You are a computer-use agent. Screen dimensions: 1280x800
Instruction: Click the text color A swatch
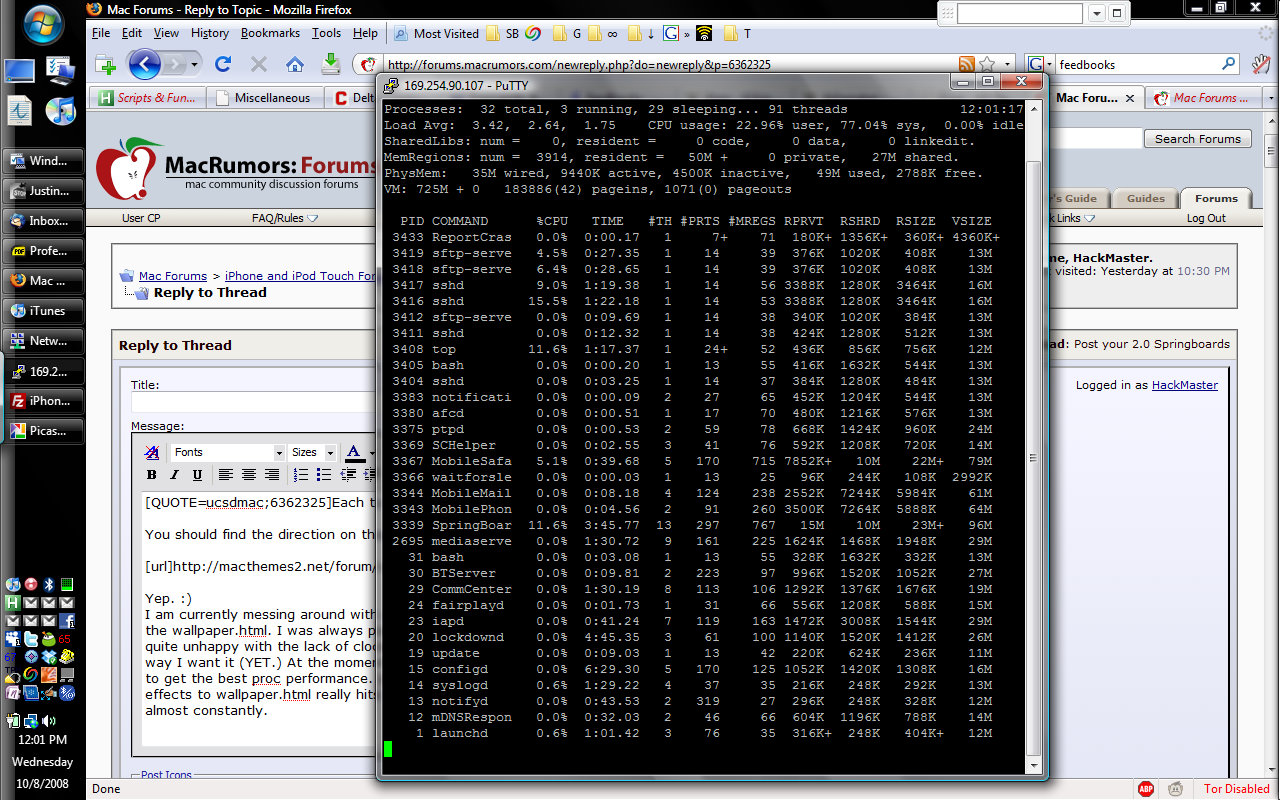[352, 452]
